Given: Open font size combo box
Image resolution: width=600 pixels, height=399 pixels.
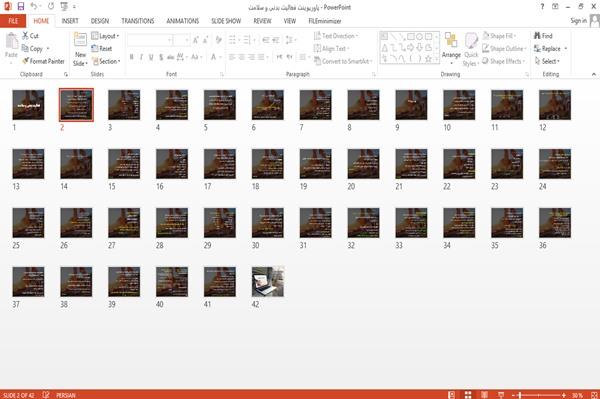Looking at the screenshot, I should 181,40.
